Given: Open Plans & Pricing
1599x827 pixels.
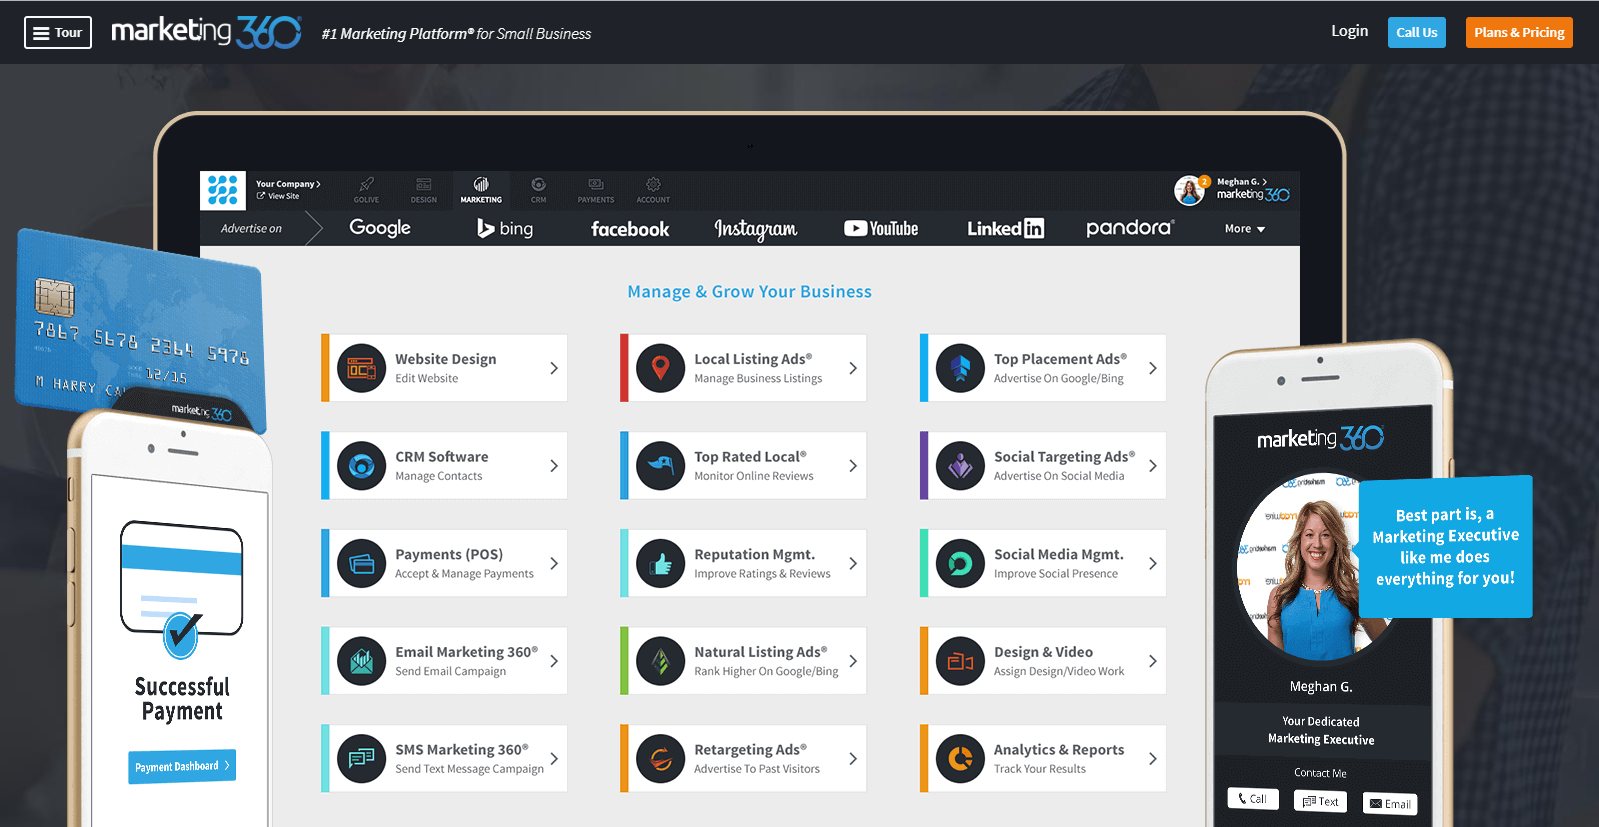Looking at the screenshot, I should (x=1519, y=32).
